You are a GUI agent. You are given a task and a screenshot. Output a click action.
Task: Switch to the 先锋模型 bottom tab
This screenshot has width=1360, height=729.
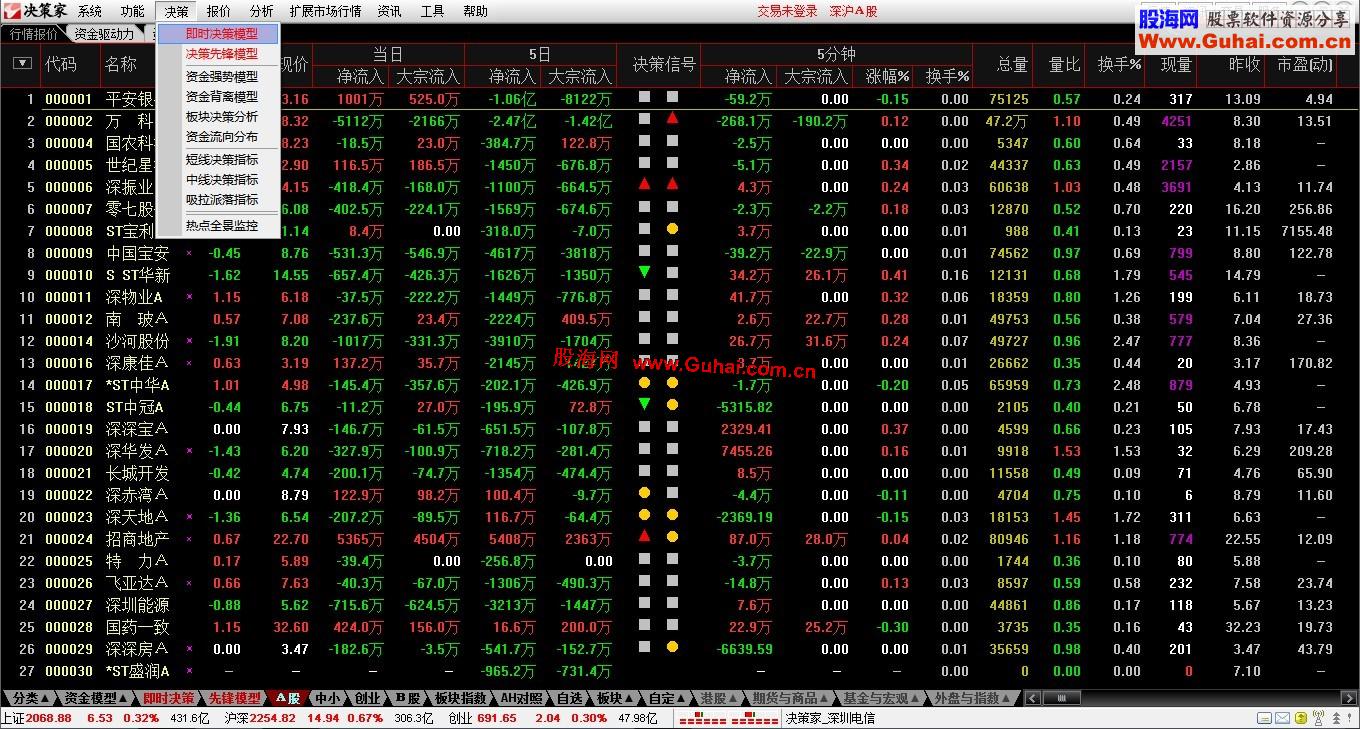[234, 698]
